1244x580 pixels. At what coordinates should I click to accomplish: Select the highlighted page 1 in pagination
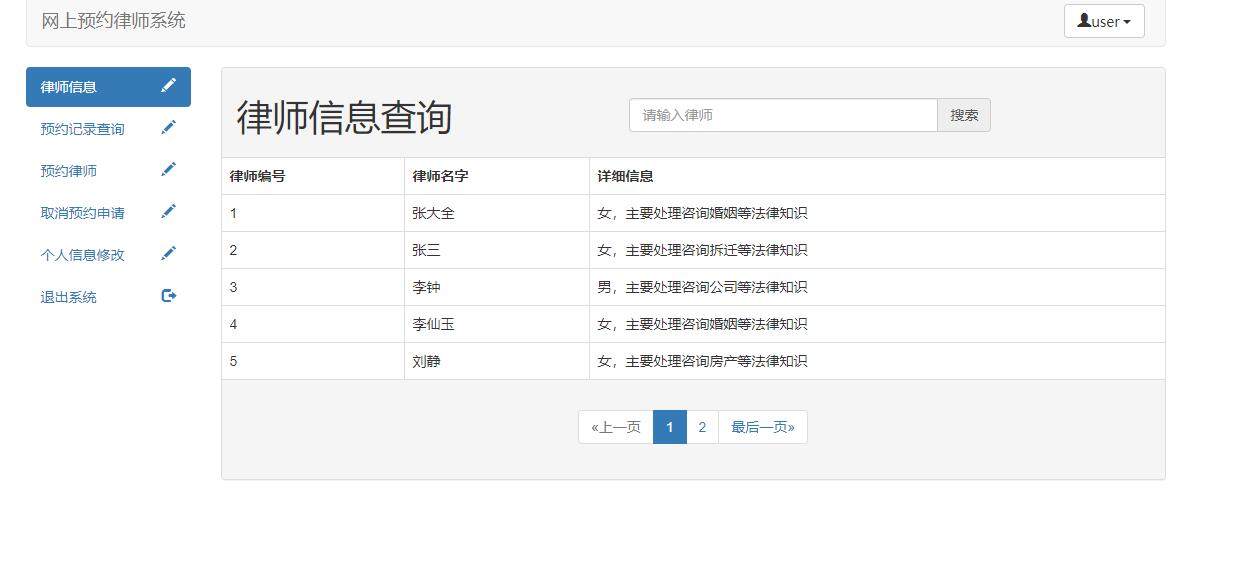coord(669,426)
